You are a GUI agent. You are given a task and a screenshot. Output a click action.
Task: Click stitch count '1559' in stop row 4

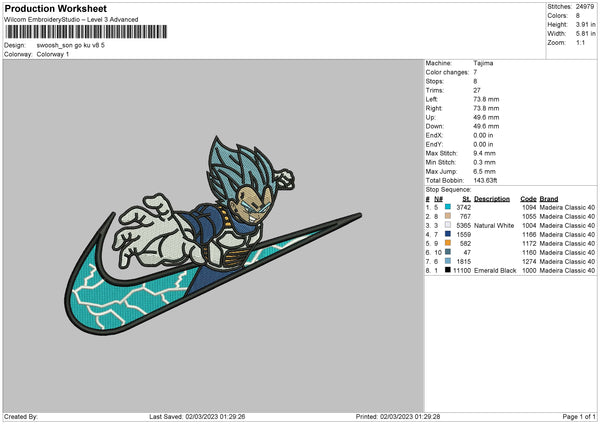463,235
